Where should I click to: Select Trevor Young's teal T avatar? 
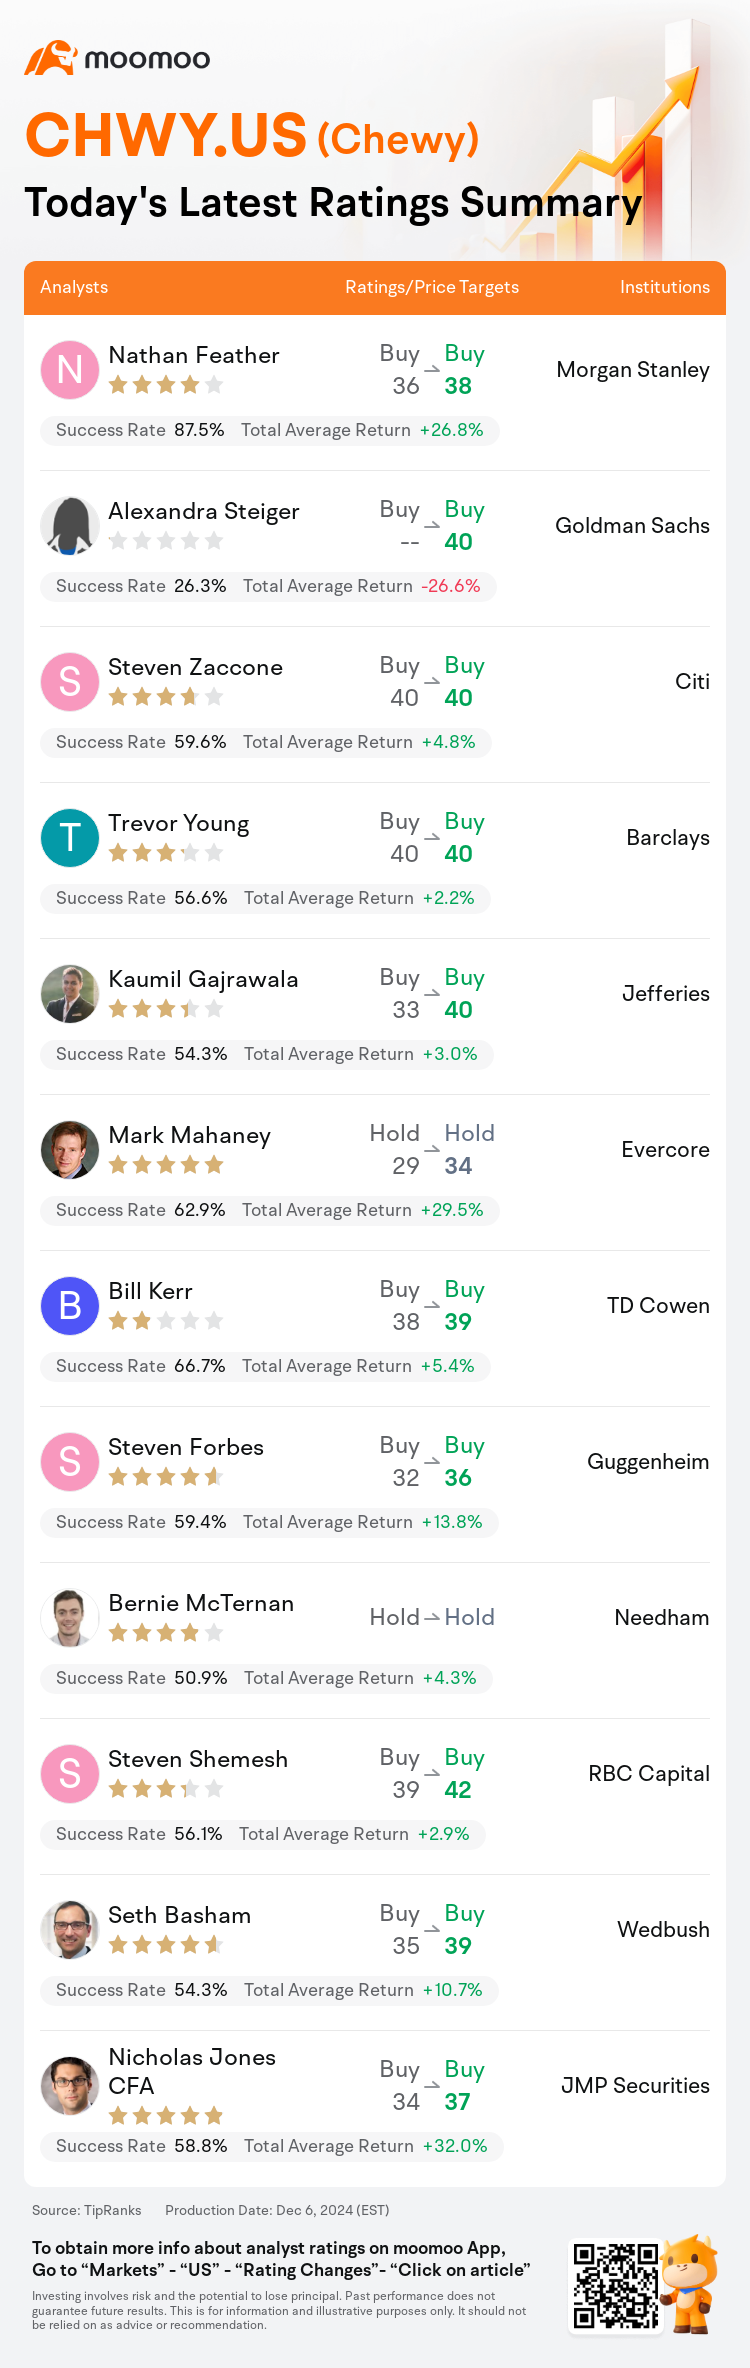coord(70,838)
